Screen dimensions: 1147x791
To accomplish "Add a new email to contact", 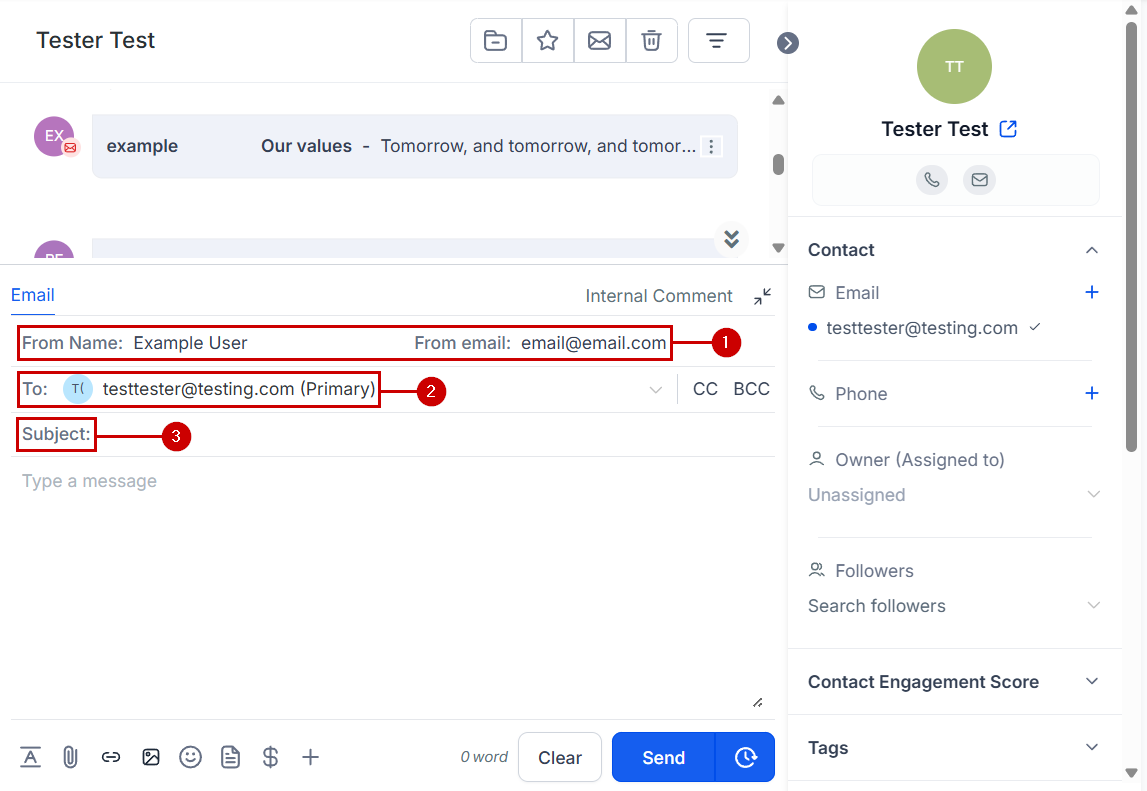I will [1091, 293].
